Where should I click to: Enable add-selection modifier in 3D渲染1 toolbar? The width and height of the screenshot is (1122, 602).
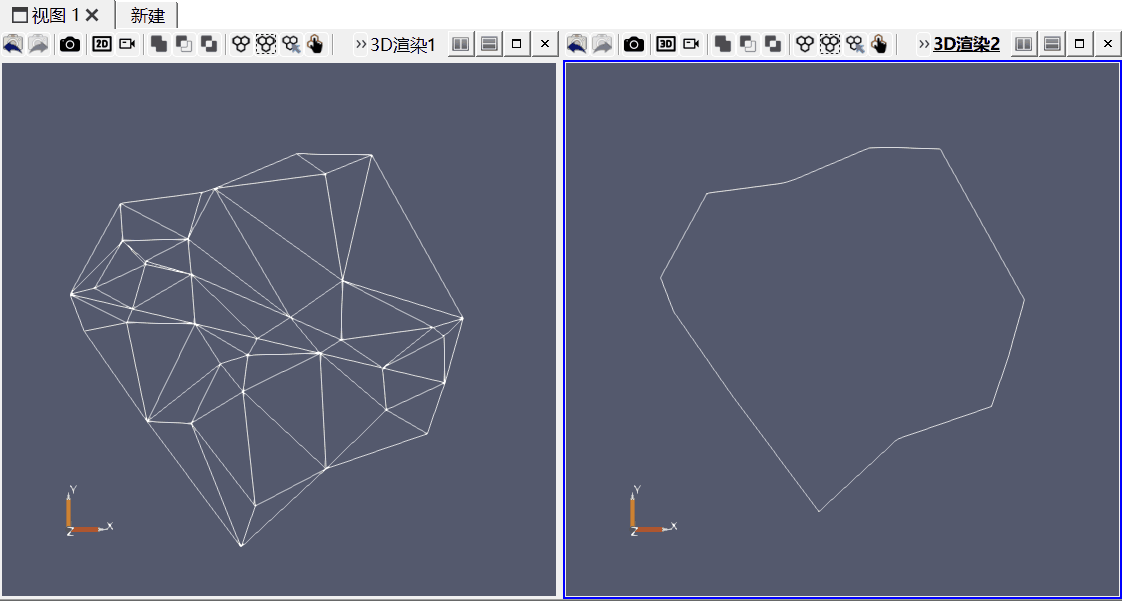click(159, 44)
